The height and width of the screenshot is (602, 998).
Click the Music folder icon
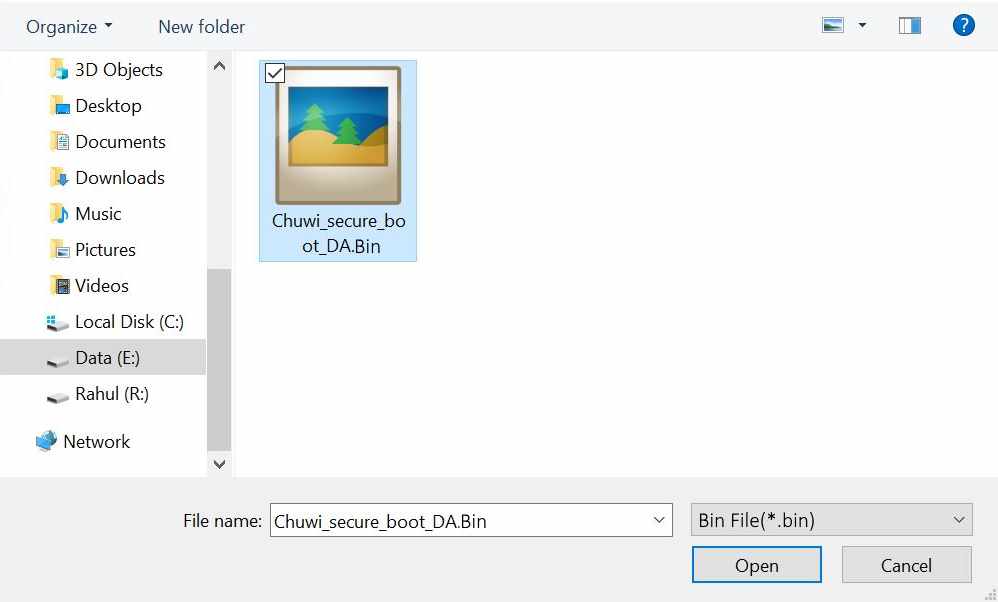coord(59,213)
